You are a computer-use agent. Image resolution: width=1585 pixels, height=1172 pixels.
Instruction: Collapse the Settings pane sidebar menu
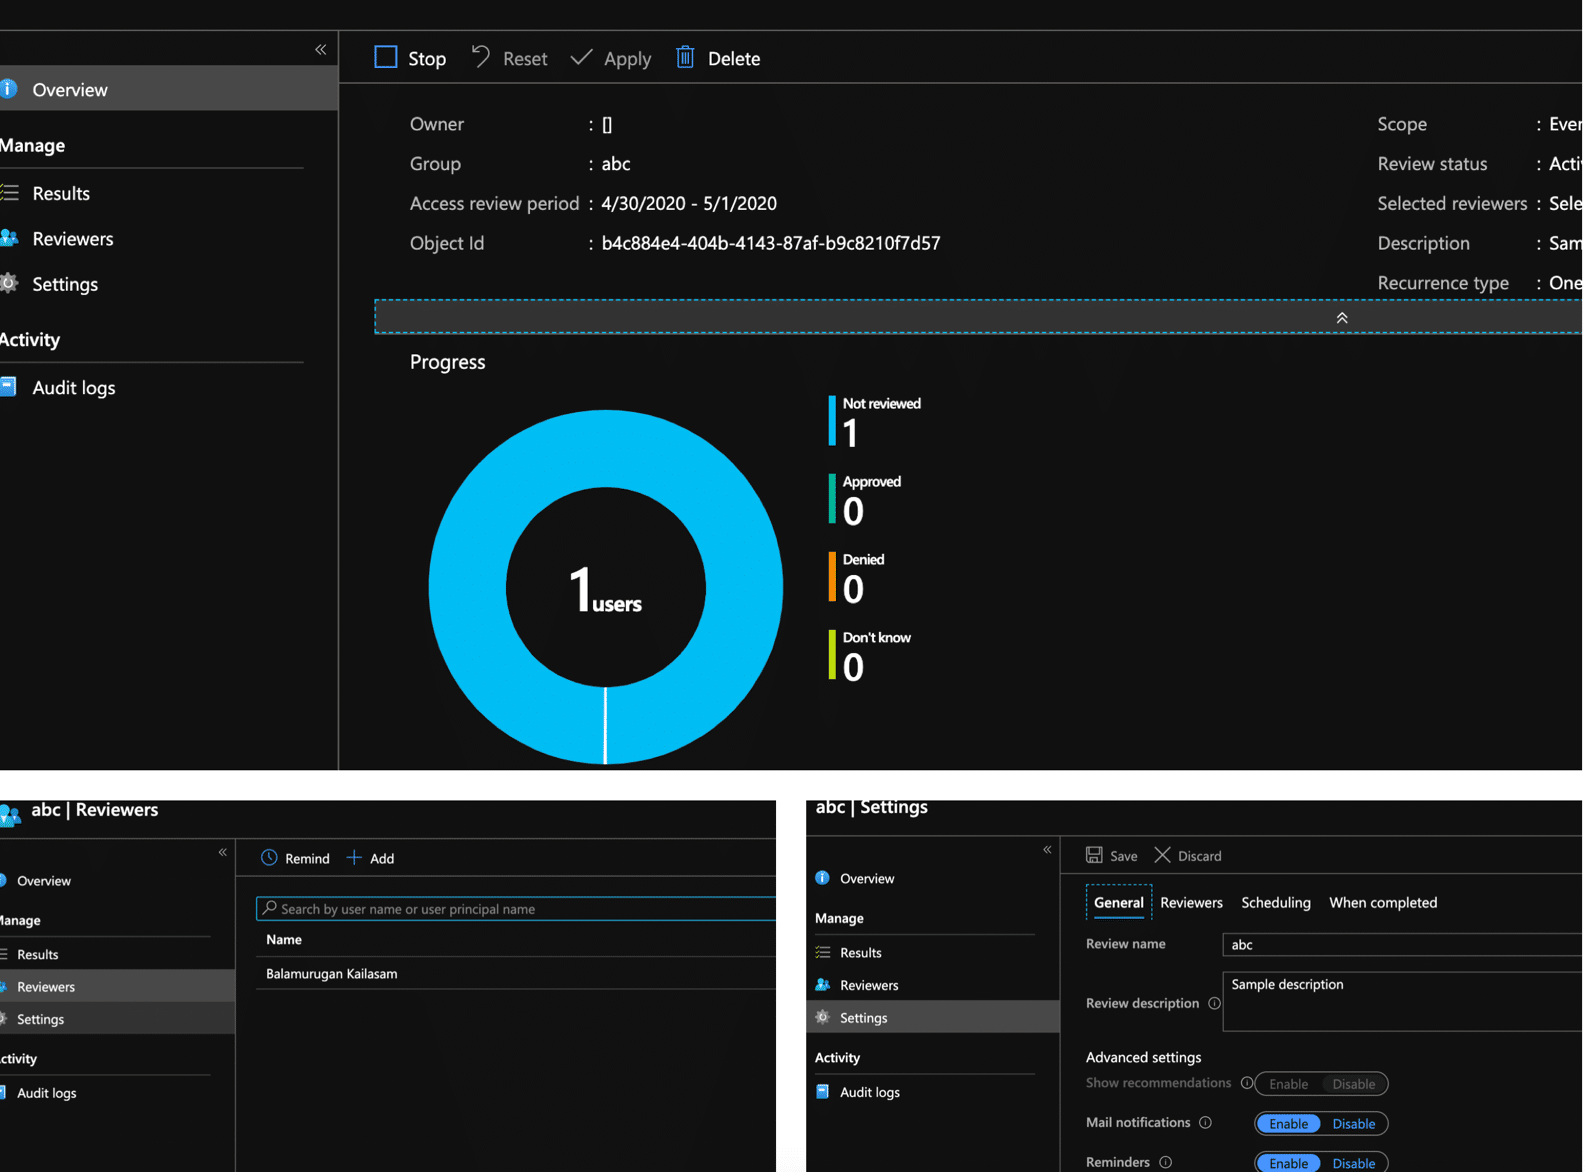(1047, 850)
